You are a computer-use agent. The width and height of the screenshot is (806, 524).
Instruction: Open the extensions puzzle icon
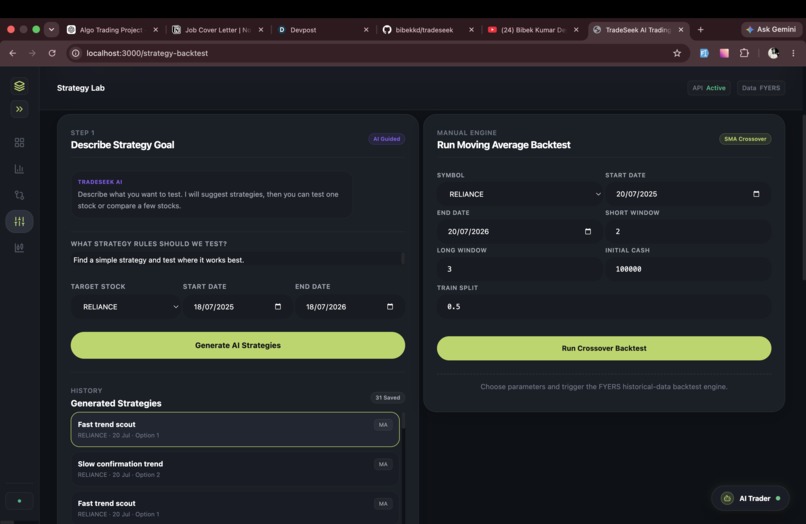click(744, 53)
